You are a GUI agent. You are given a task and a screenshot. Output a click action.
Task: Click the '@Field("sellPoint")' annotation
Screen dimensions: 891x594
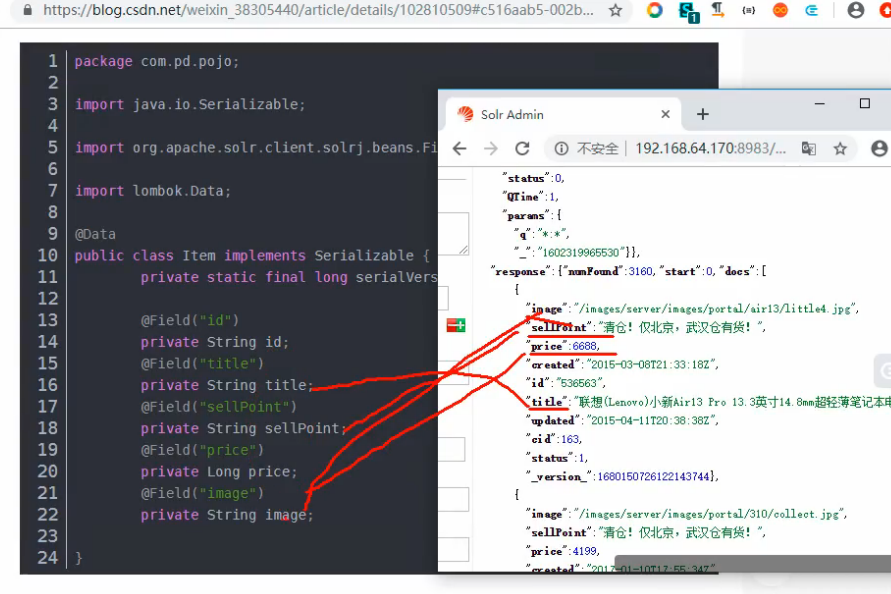(x=219, y=407)
